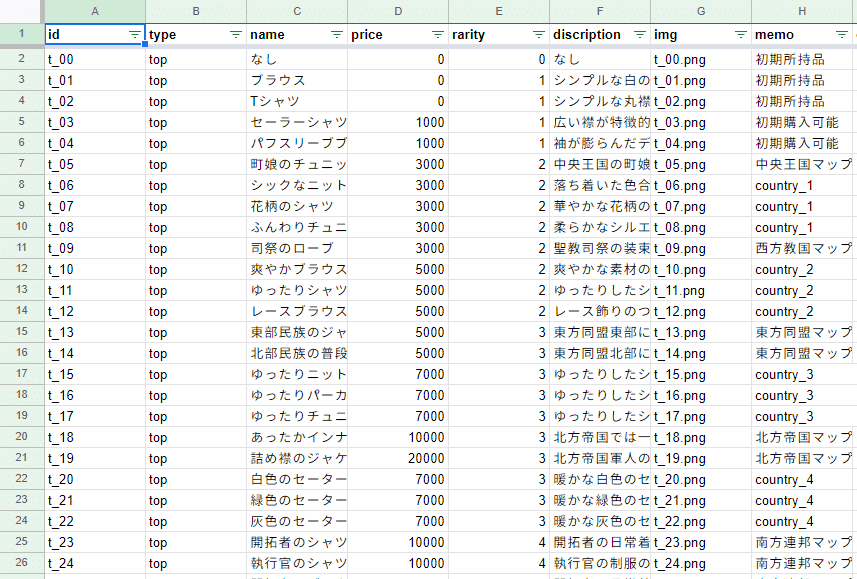
Task: Select column A header
Action: 95,11
